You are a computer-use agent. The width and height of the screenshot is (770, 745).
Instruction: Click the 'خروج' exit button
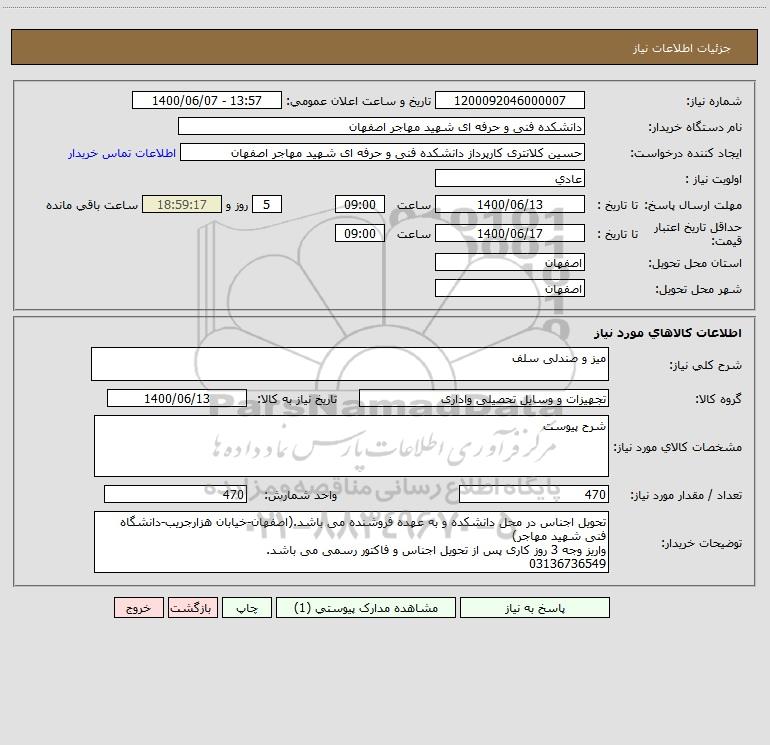[138, 607]
